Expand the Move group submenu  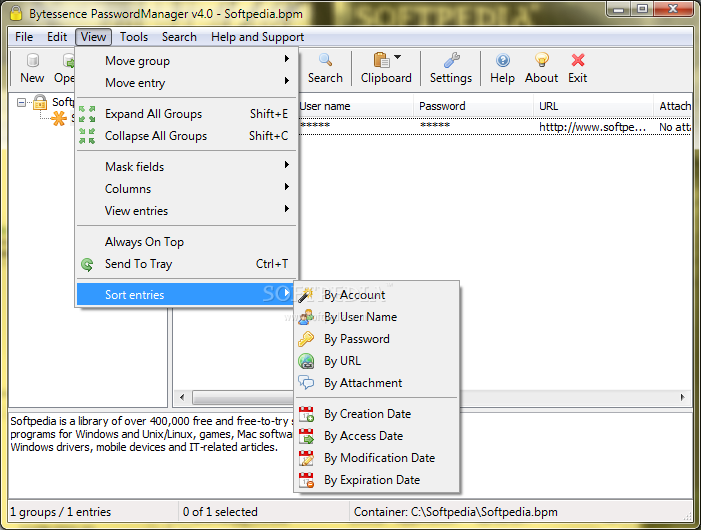tap(186, 61)
